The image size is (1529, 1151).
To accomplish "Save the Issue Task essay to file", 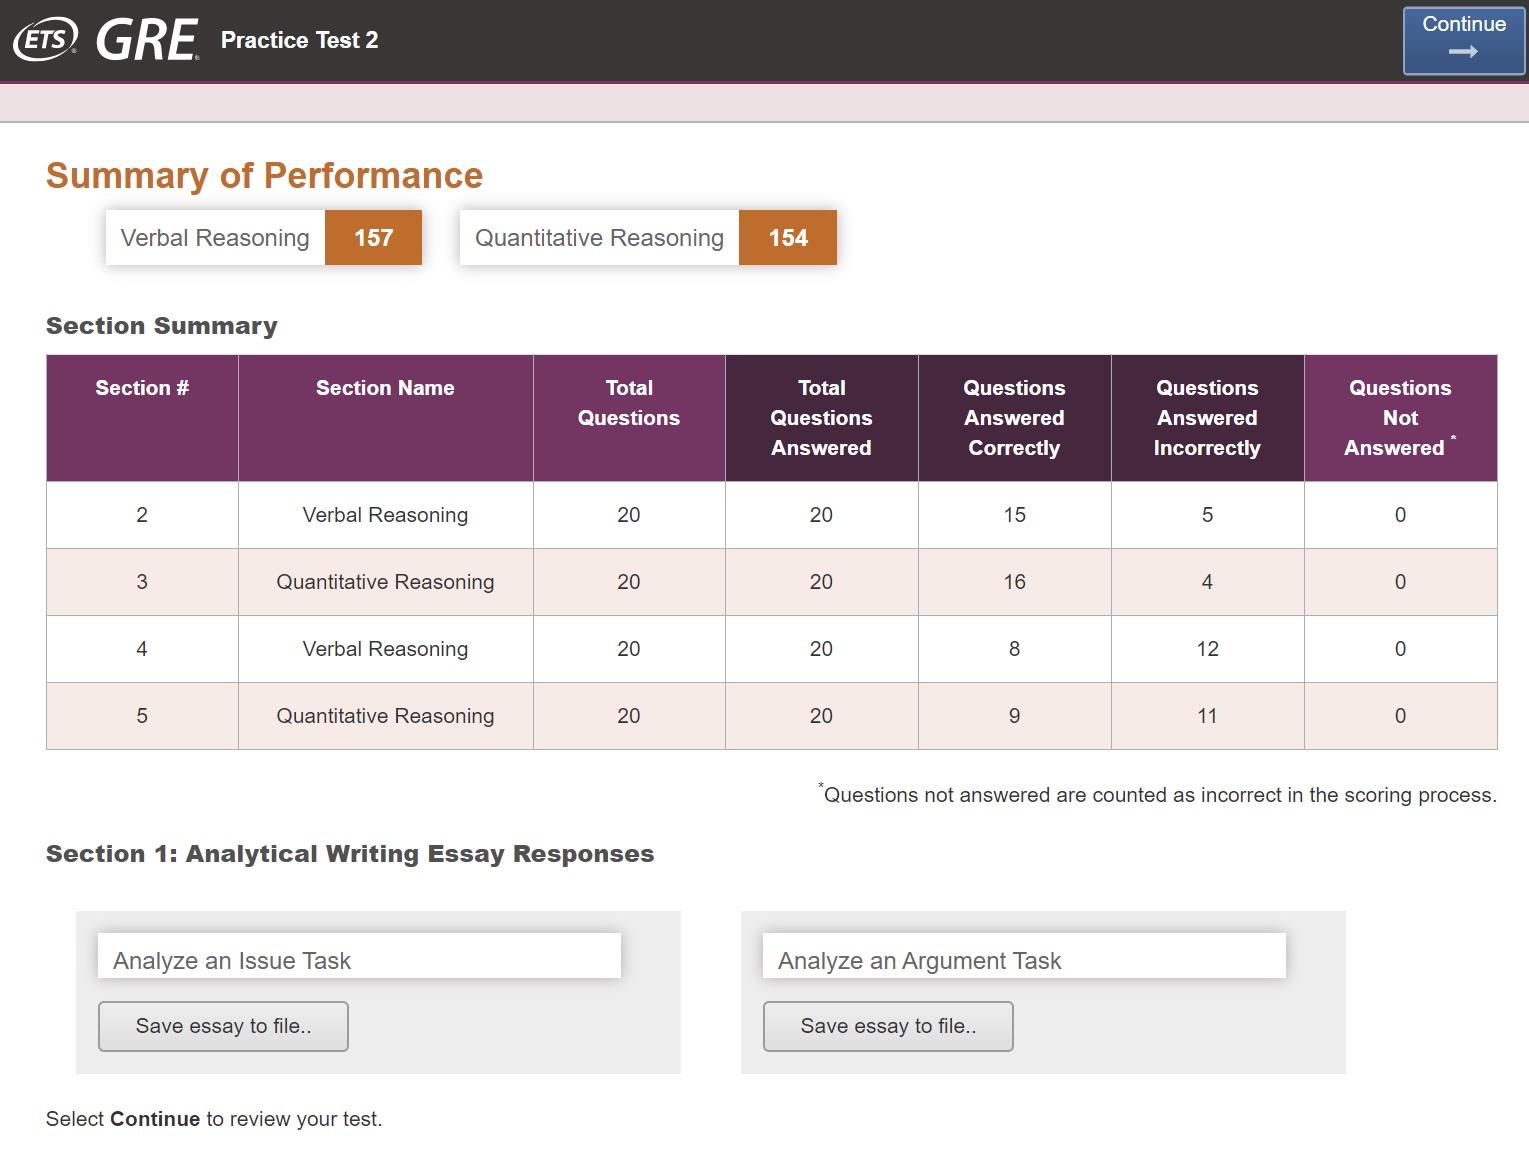I will click(x=223, y=1026).
